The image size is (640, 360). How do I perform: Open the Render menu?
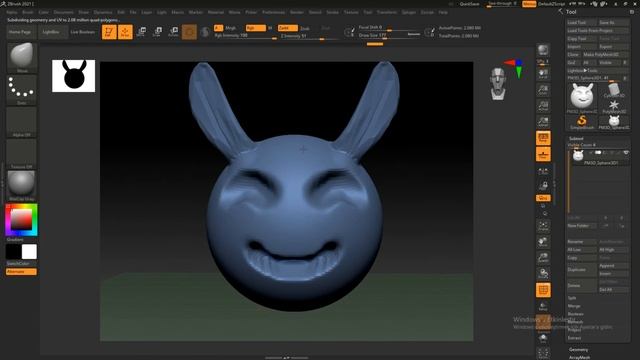point(297,12)
